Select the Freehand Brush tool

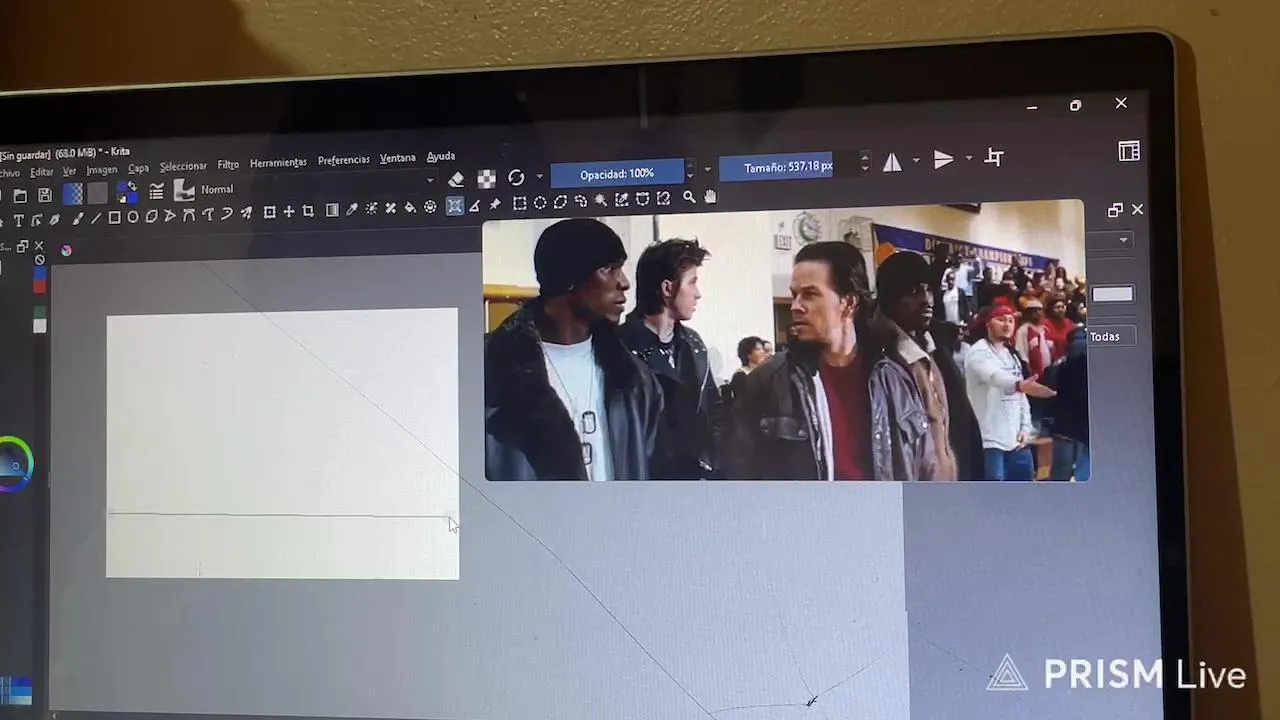78,218
